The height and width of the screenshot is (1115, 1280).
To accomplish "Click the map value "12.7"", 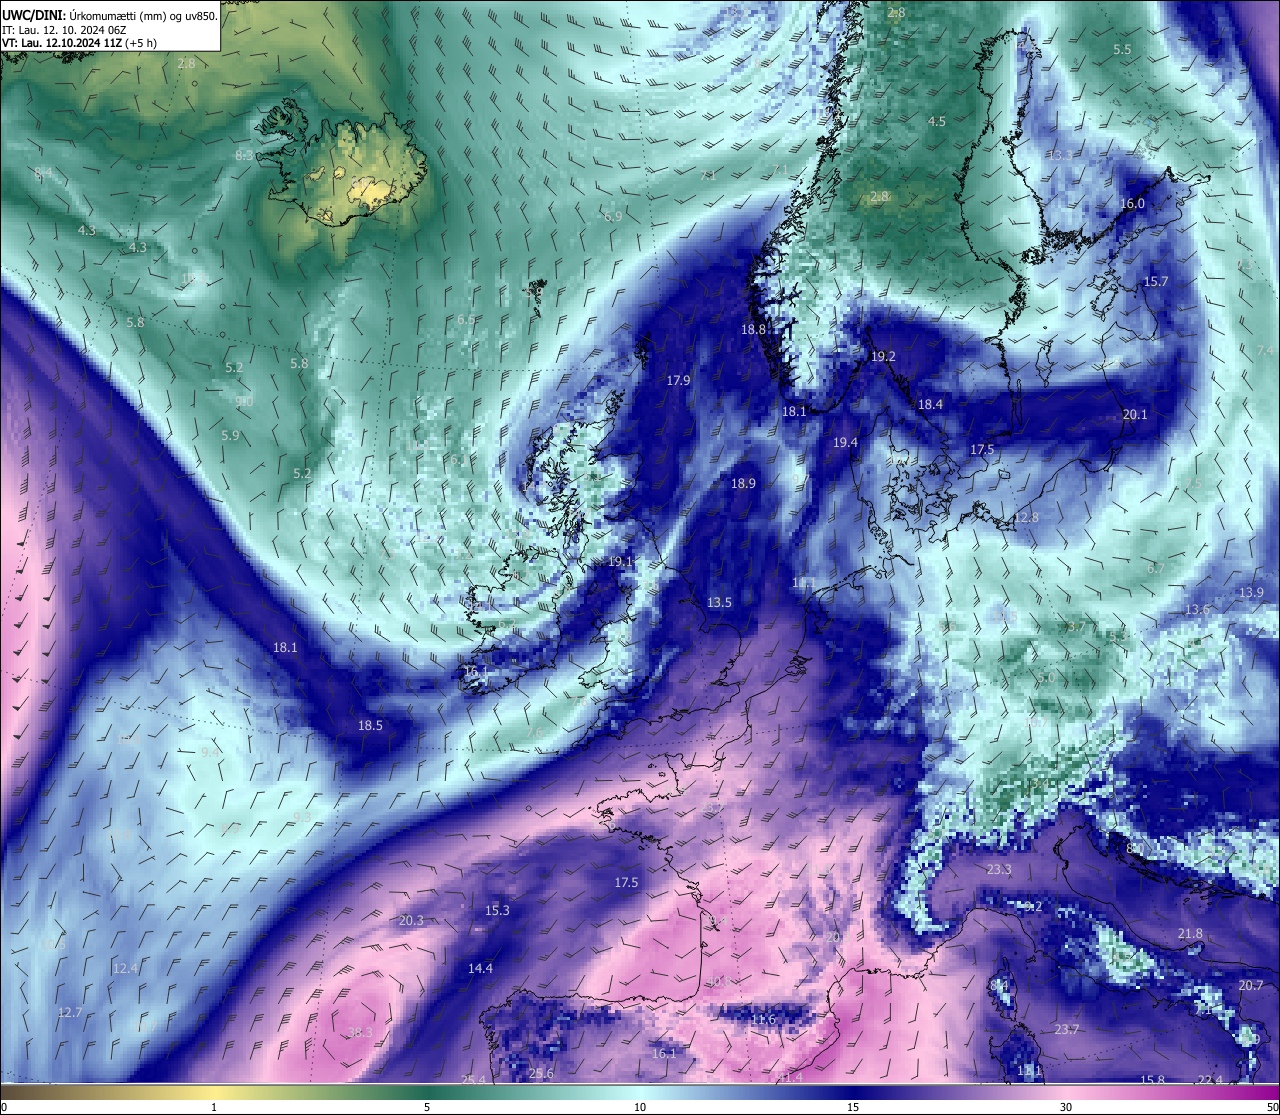I will [x=70, y=1012].
